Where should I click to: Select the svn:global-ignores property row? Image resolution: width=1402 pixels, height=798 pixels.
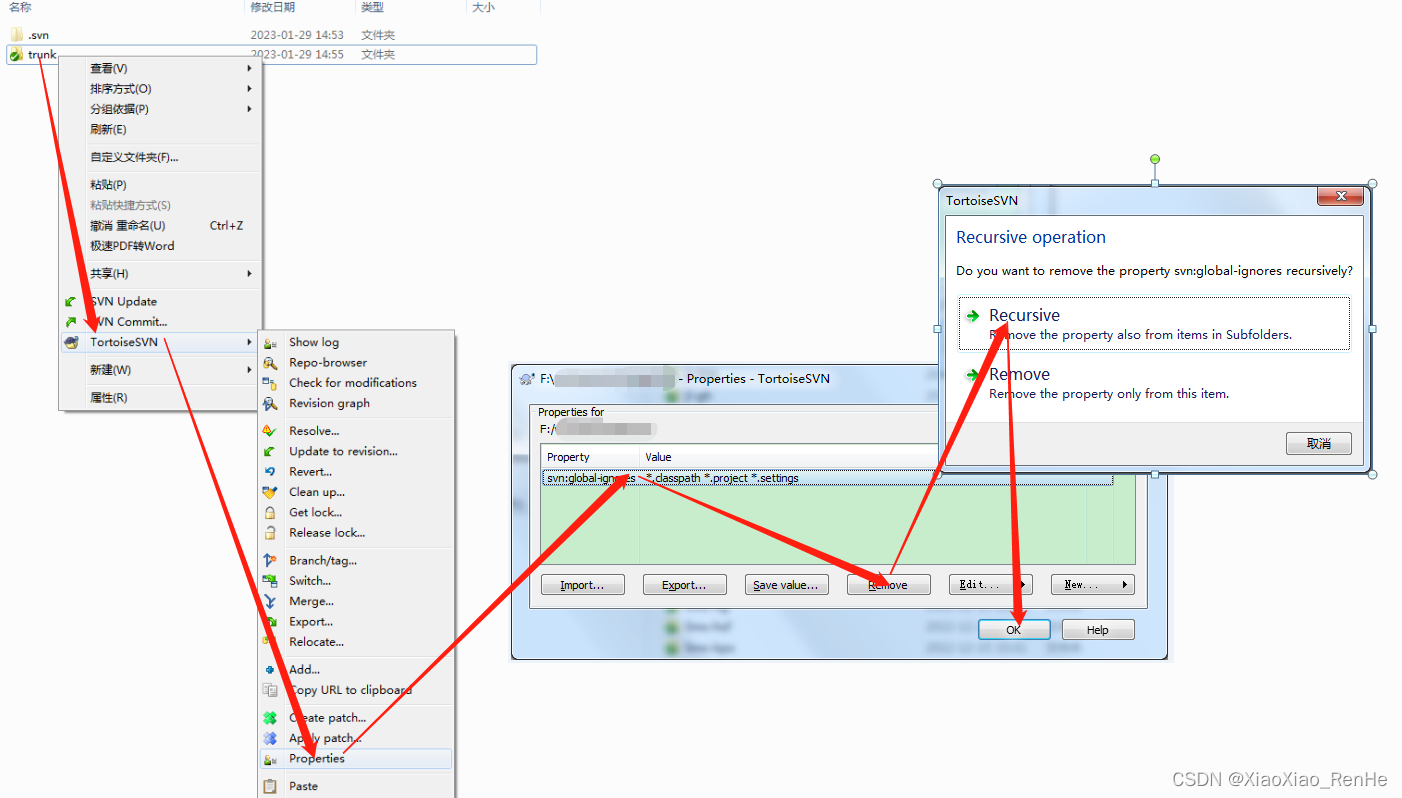[x=828, y=478]
